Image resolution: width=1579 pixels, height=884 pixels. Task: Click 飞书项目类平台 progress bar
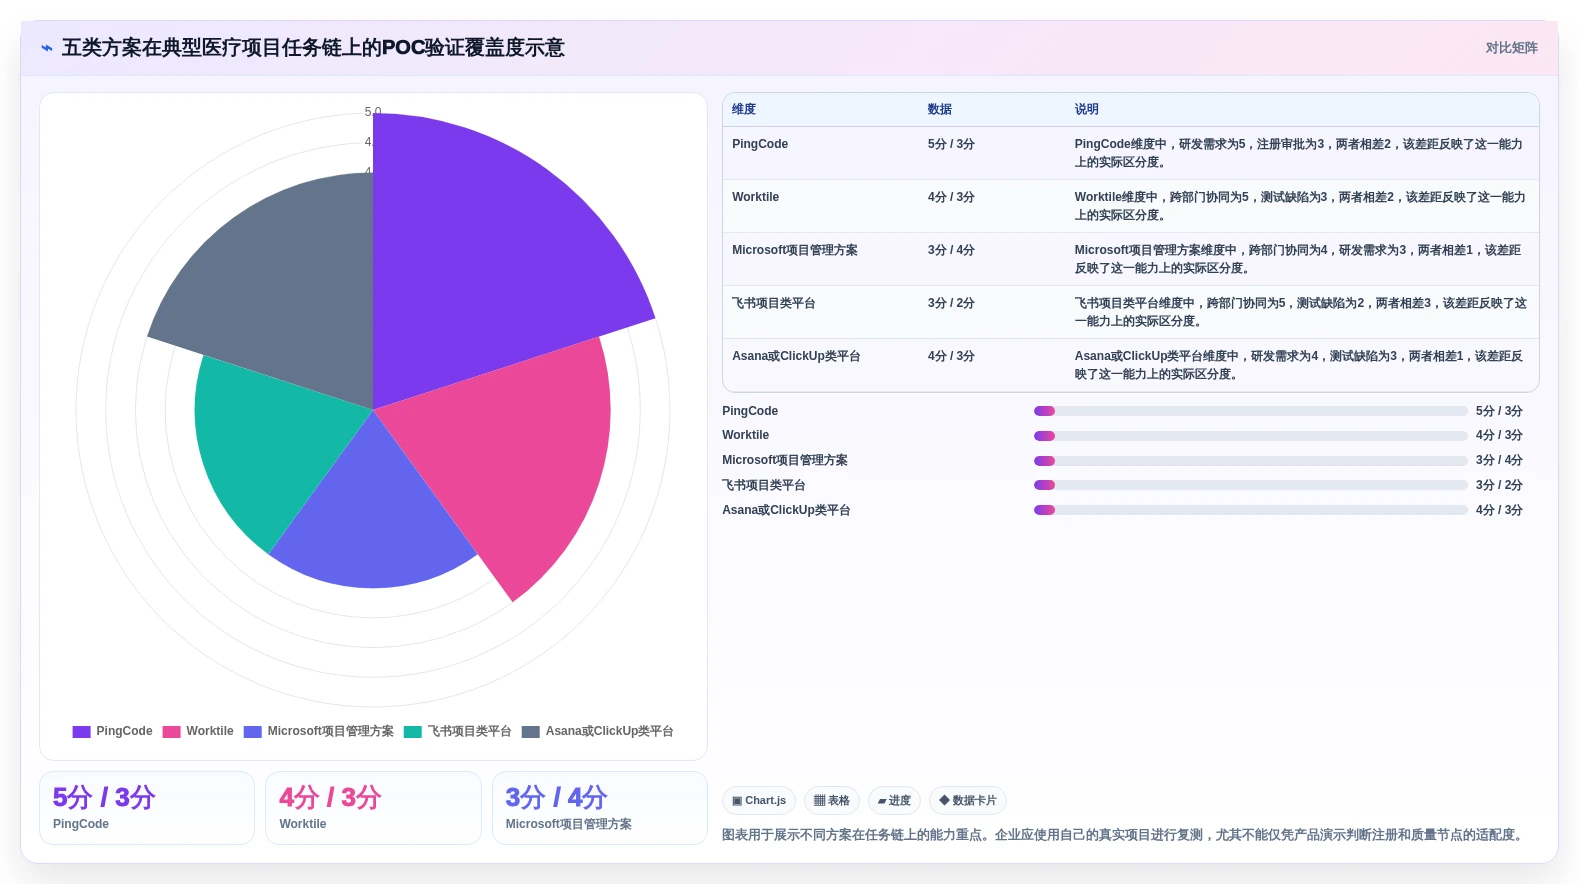(x=1250, y=485)
